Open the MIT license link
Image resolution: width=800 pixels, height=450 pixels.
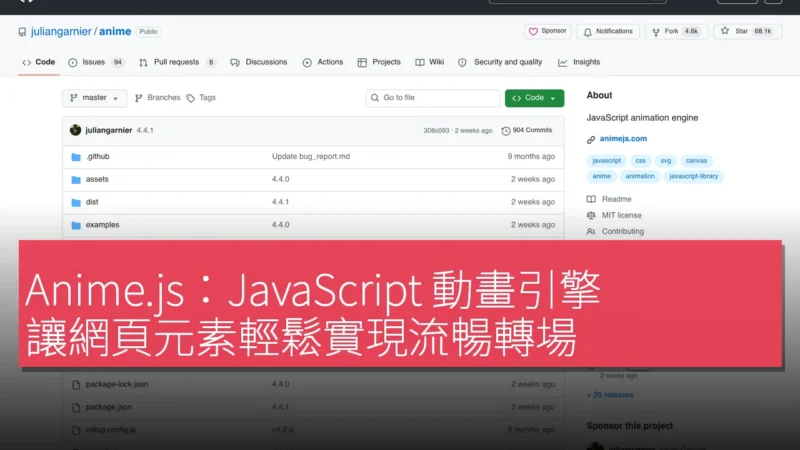point(621,215)
